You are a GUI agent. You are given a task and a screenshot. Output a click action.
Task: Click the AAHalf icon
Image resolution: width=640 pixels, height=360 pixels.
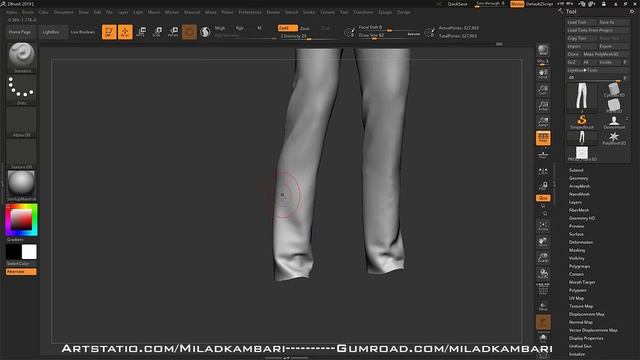coord(543,122)
